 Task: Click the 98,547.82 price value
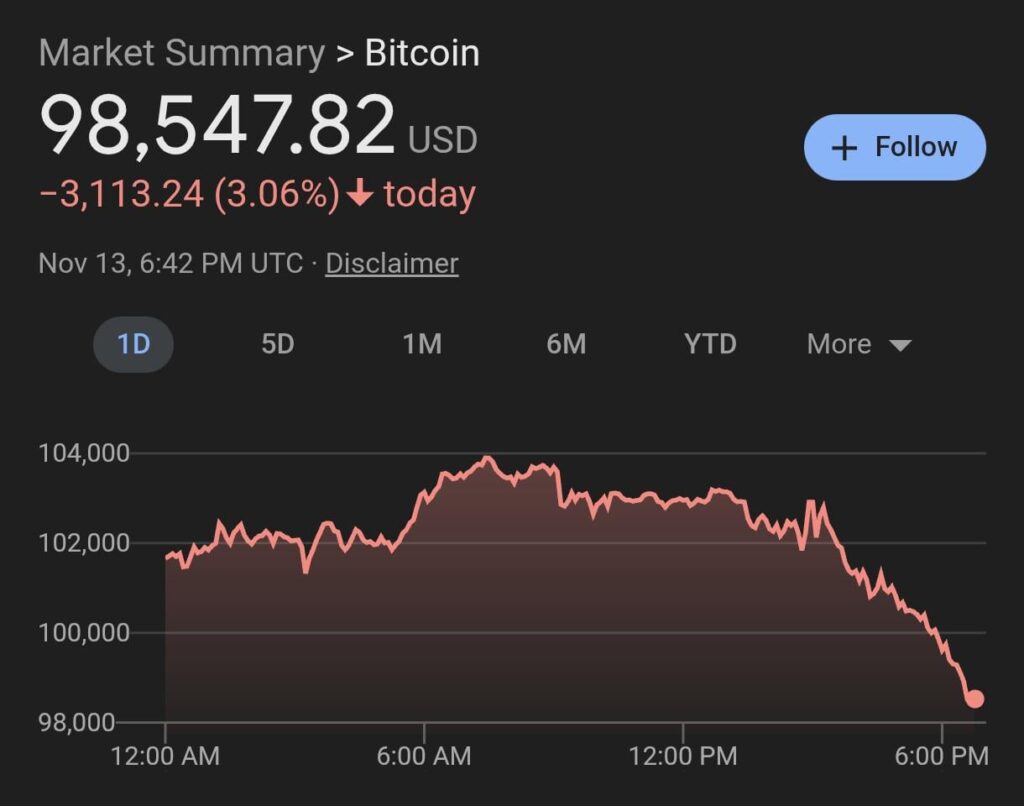(217, 125)
